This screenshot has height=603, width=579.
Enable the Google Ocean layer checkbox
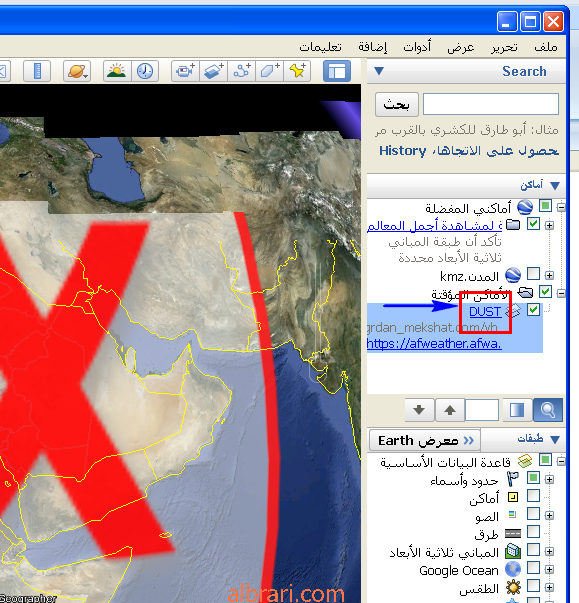click(533, 568)
